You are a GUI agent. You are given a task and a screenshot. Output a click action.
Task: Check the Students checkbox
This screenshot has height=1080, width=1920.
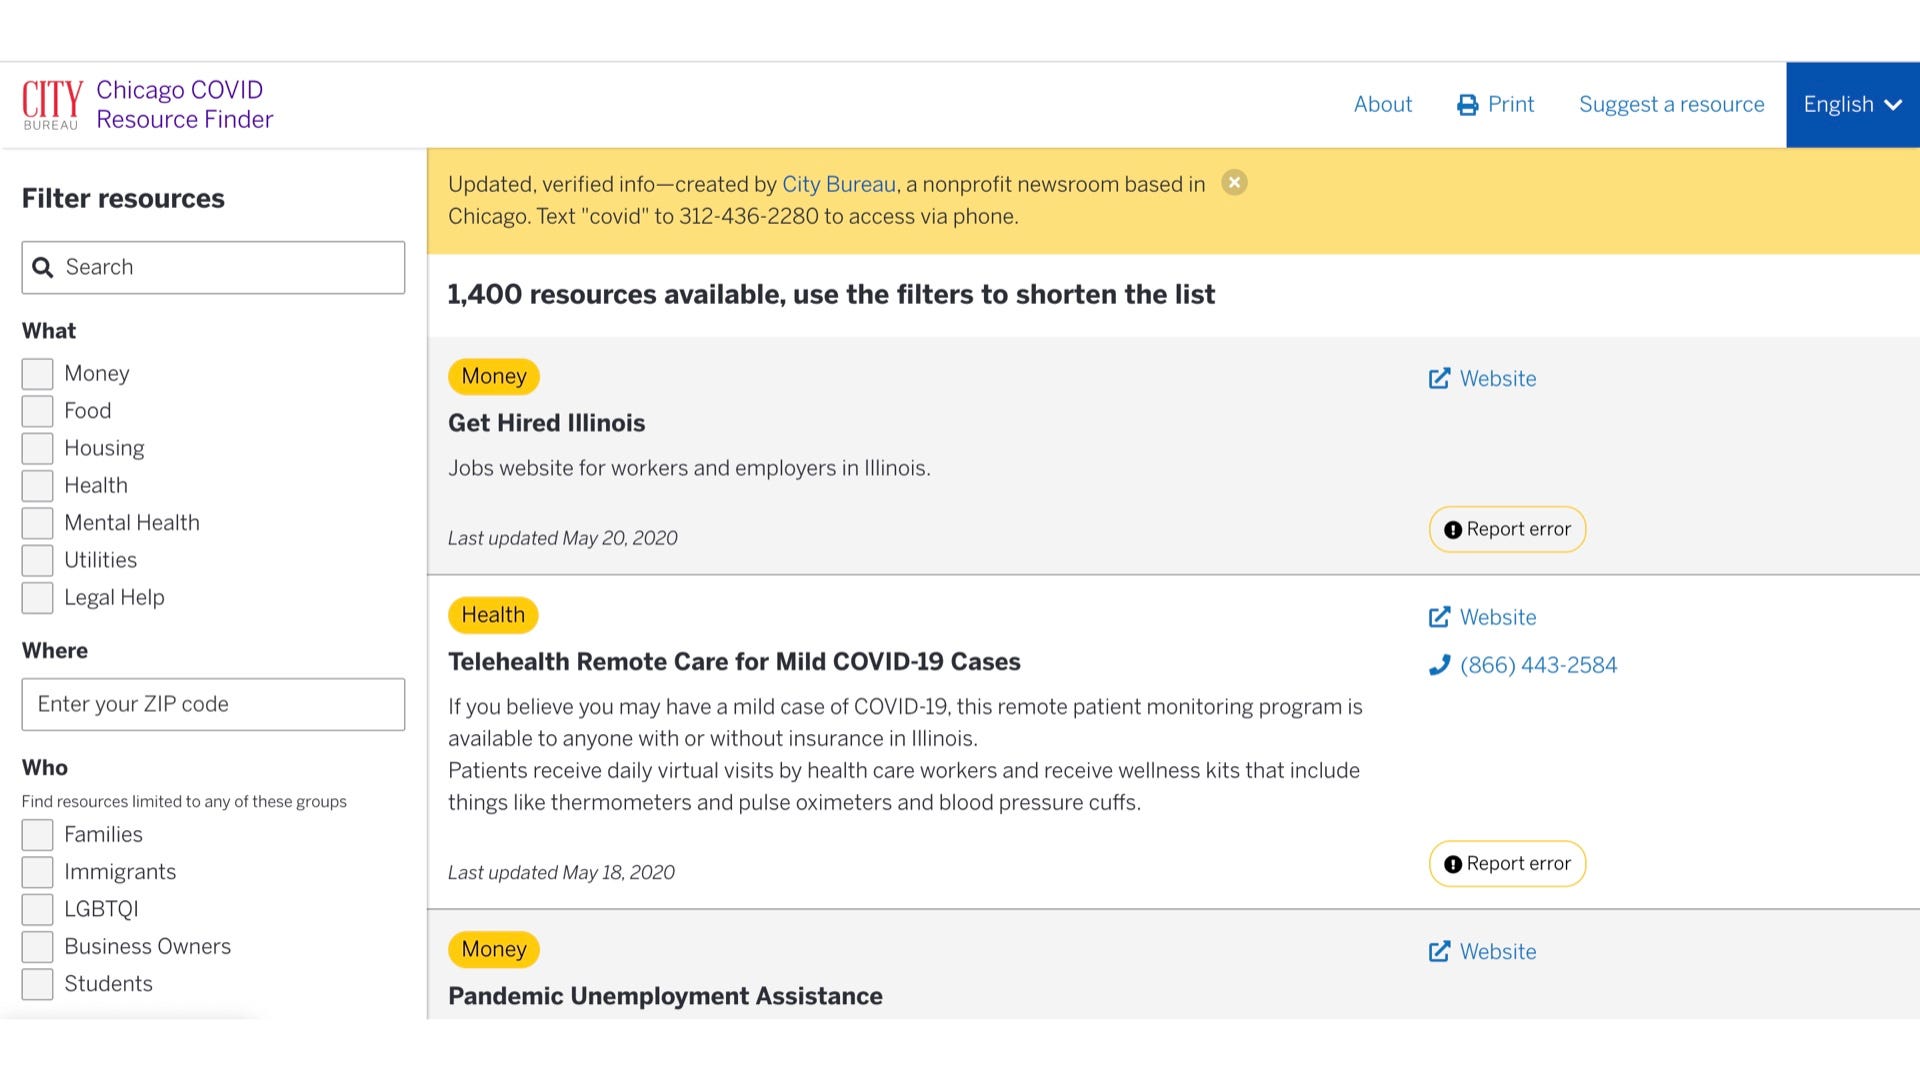point(37,984)
